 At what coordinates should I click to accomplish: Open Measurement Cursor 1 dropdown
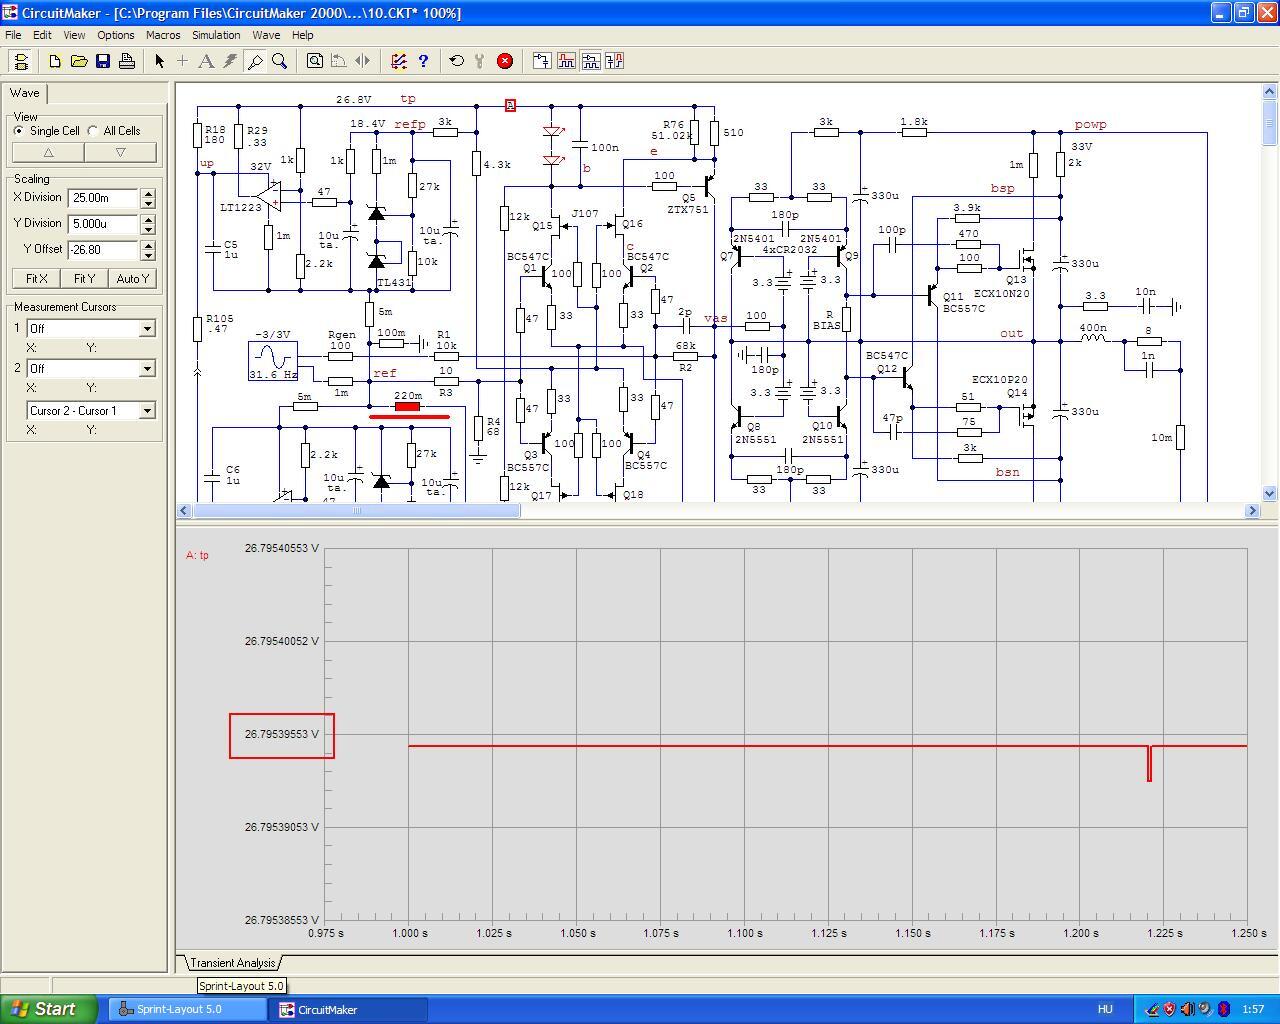147,329
